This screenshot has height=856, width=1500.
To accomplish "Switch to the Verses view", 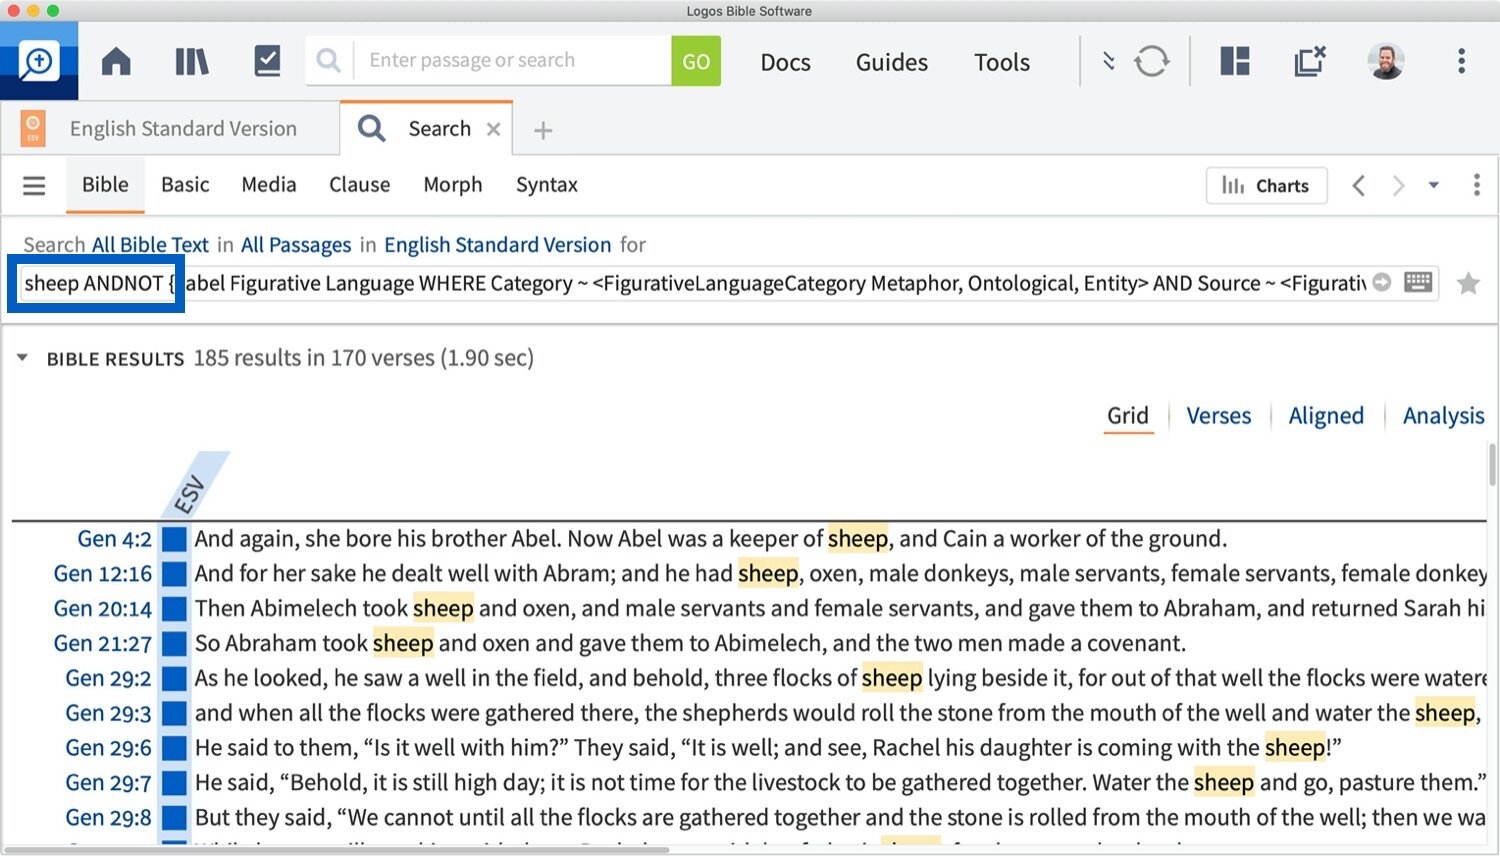I will point(1218,416).
